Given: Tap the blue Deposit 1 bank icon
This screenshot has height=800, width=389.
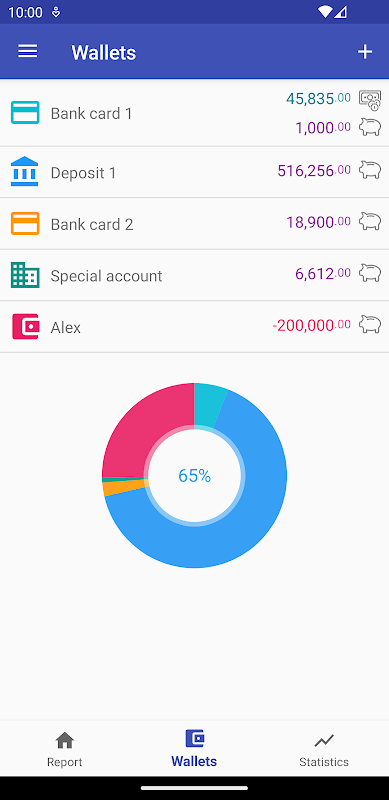Looking at the screenshot, I should tap(25, 172).
